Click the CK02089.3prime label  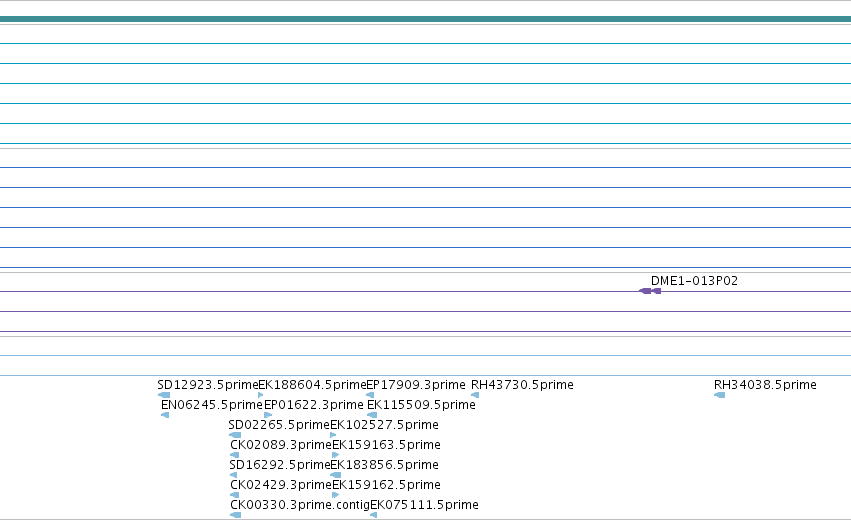[x=281, y=445]
